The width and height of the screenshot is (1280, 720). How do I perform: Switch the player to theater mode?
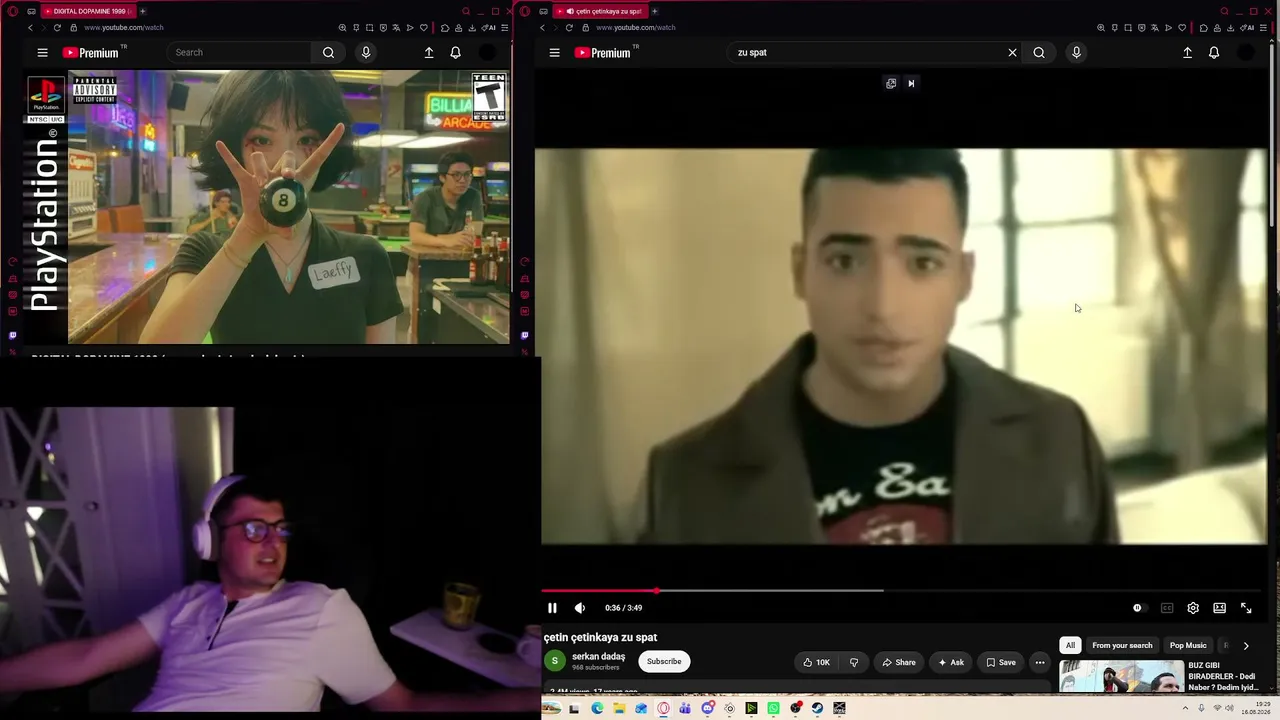(1220, 608)
